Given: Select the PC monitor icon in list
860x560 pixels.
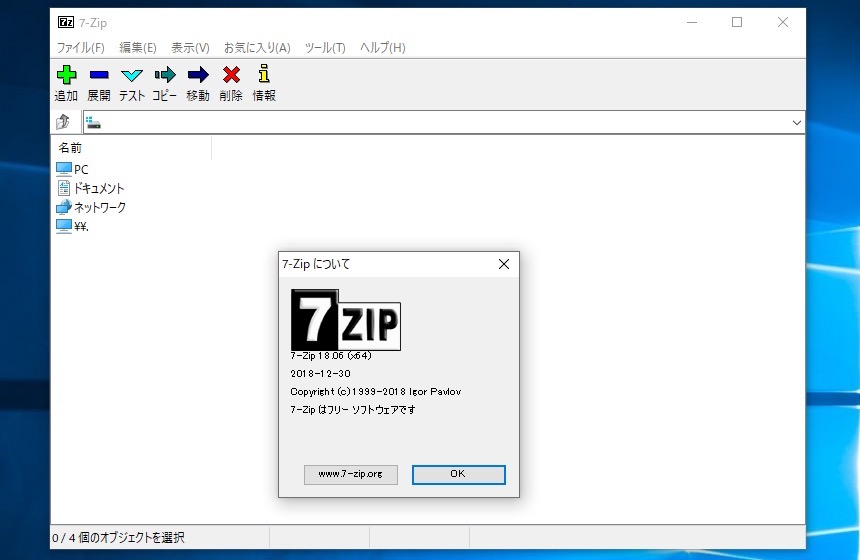Looking at the screenshot, I should [64, 169].
